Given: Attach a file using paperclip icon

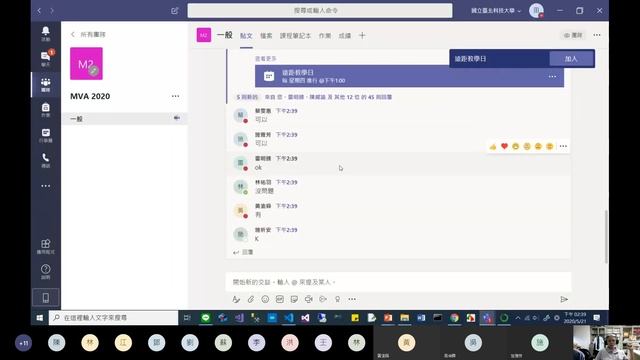Looking at the screenshot, I should point(251,299).
